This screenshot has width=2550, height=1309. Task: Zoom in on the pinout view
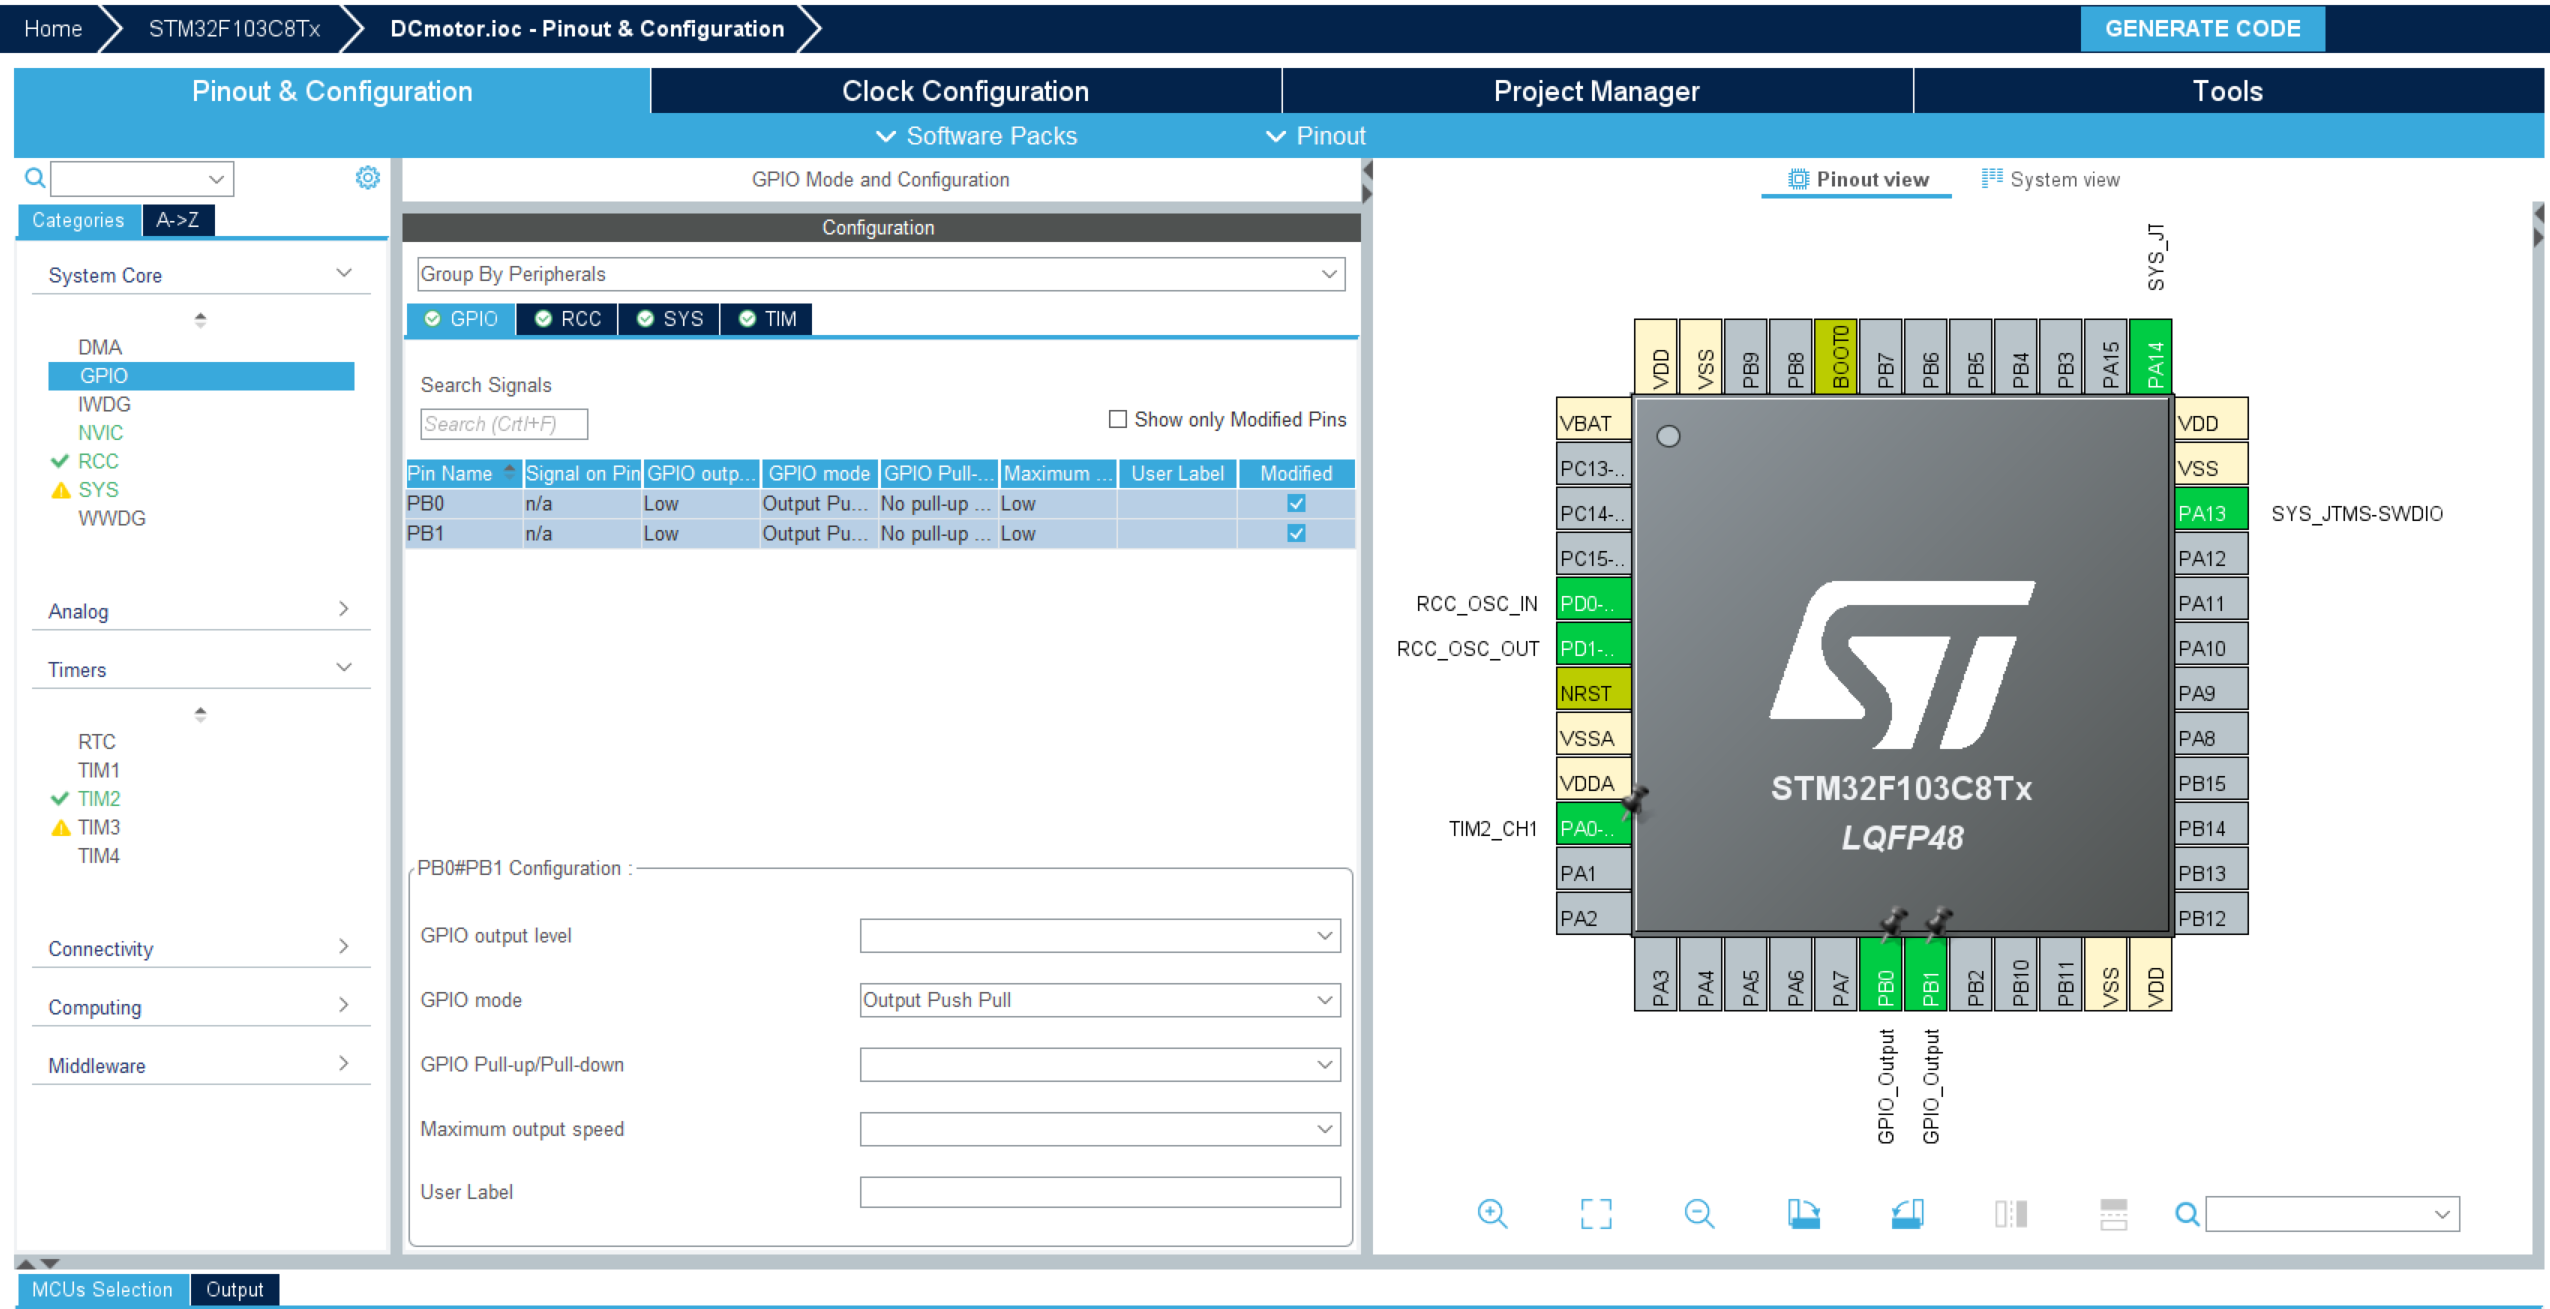coord(1492,1213)
